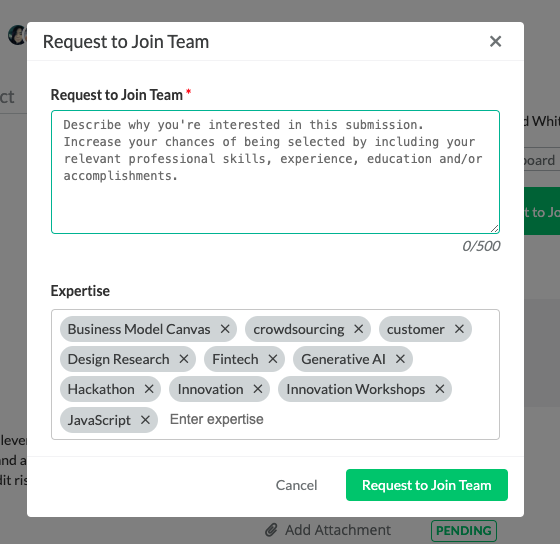Remove the JavaScript expertise tag
Image resolution: width=560 pixels, height=544 pixels.
(145, 420)
